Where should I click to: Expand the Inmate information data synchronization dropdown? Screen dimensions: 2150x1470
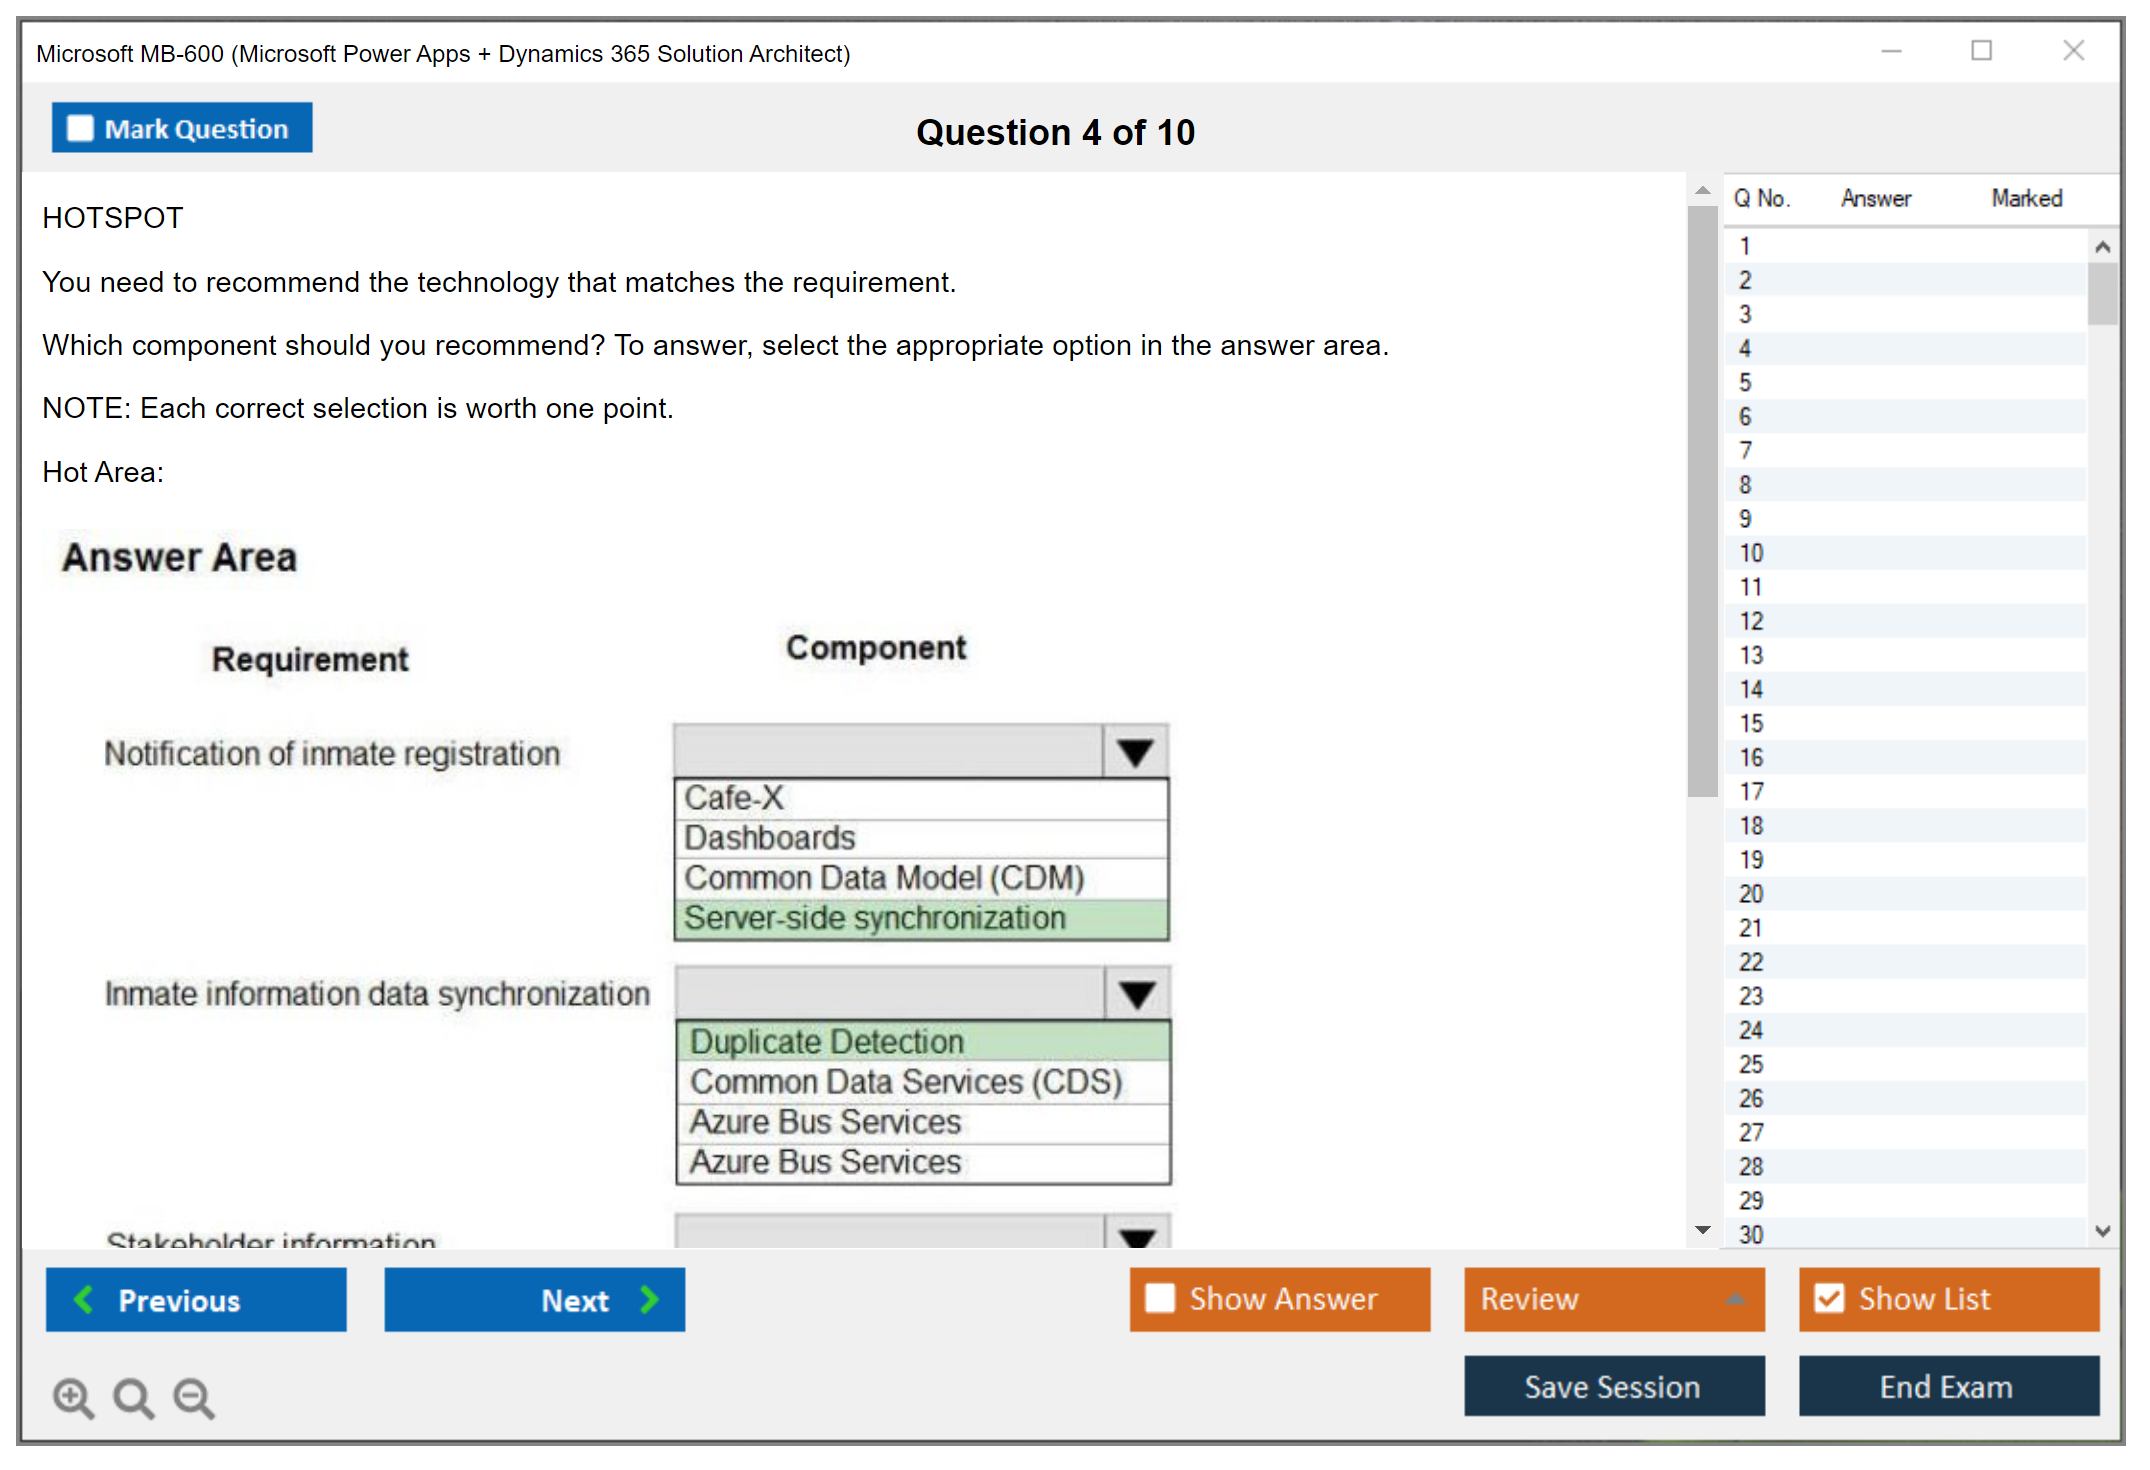(1137, 994)
